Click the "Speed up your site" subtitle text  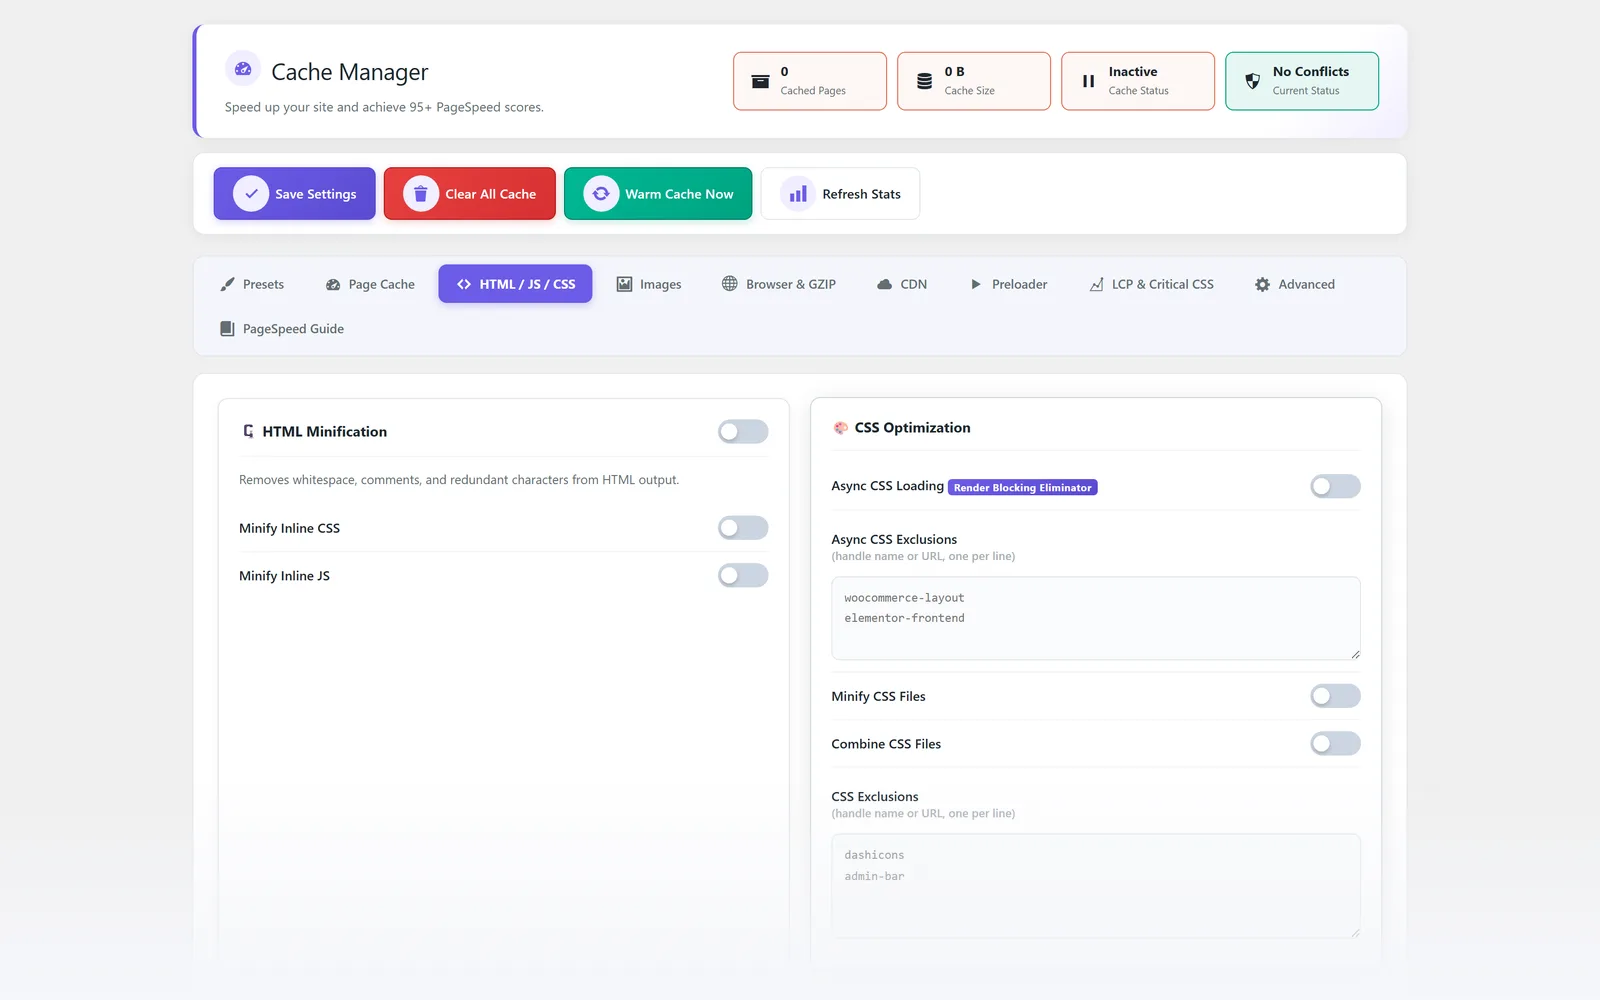(x=384, y=107)
